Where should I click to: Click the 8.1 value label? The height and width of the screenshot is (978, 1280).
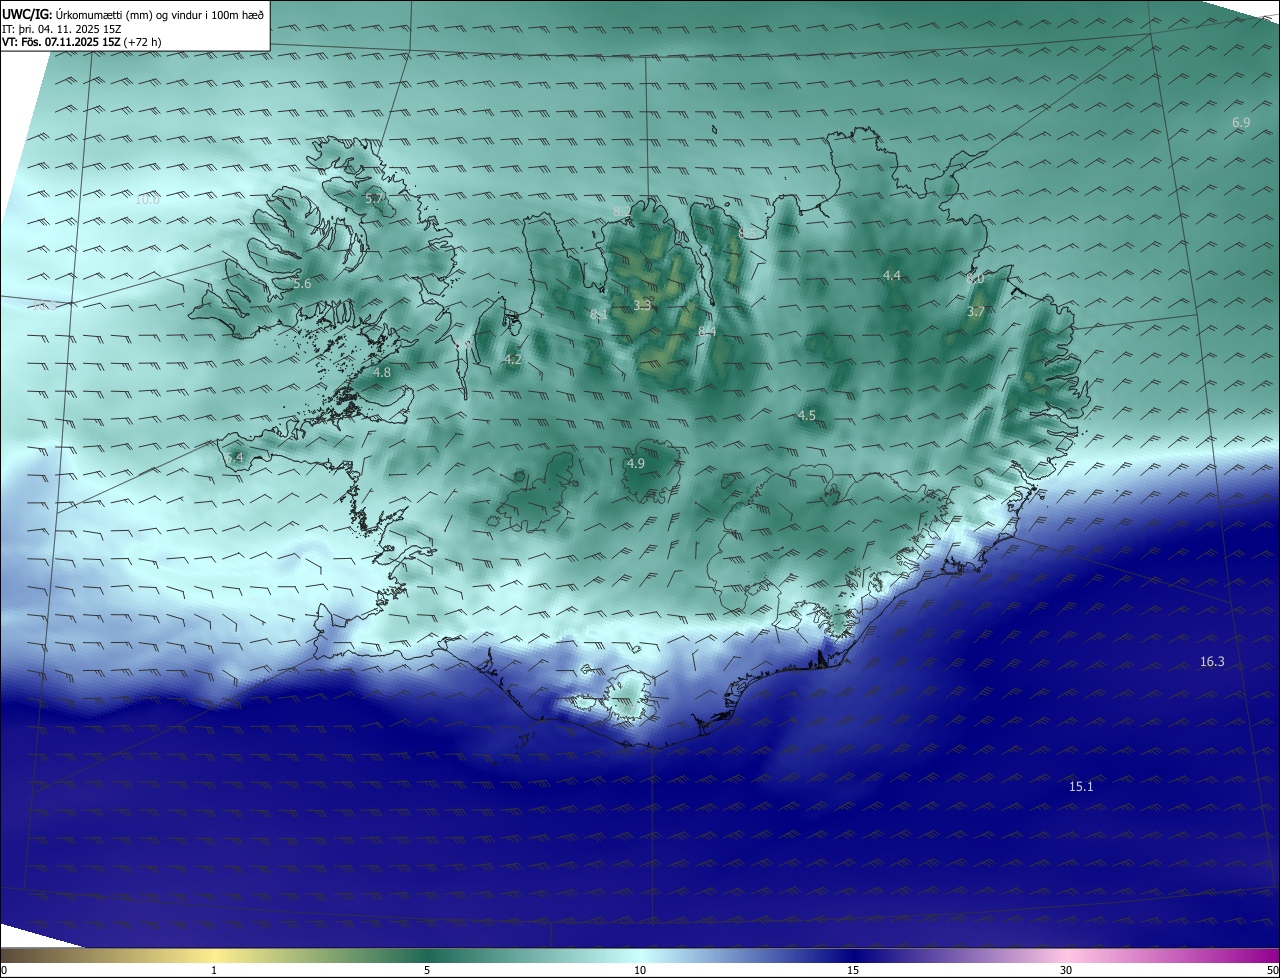click(x=599, y=314)
